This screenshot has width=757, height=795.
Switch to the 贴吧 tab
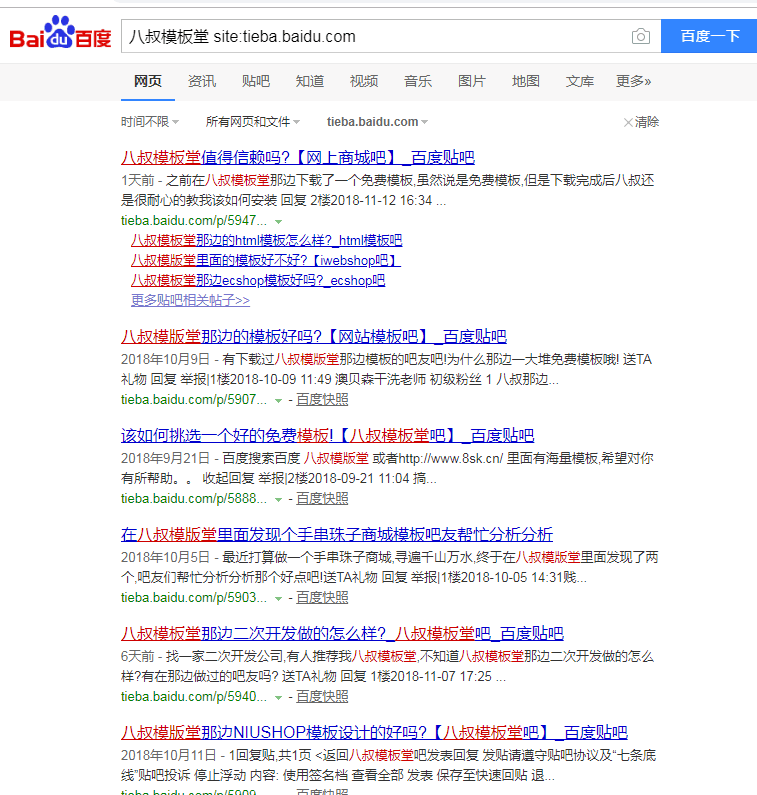coord(256,81)
